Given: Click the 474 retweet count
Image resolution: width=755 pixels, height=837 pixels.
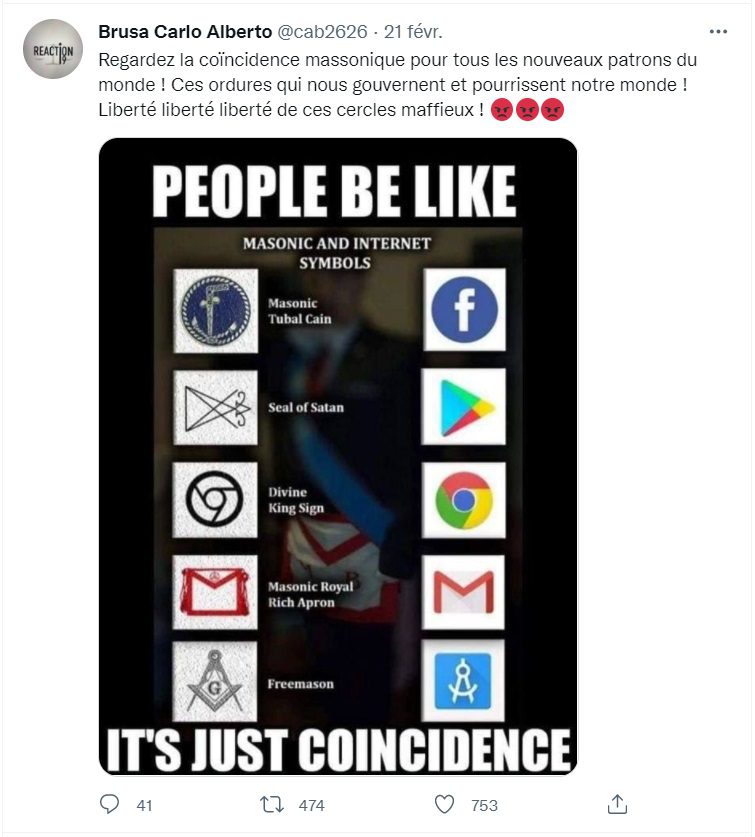Looking at the screenshot, I should click(312, 805).
